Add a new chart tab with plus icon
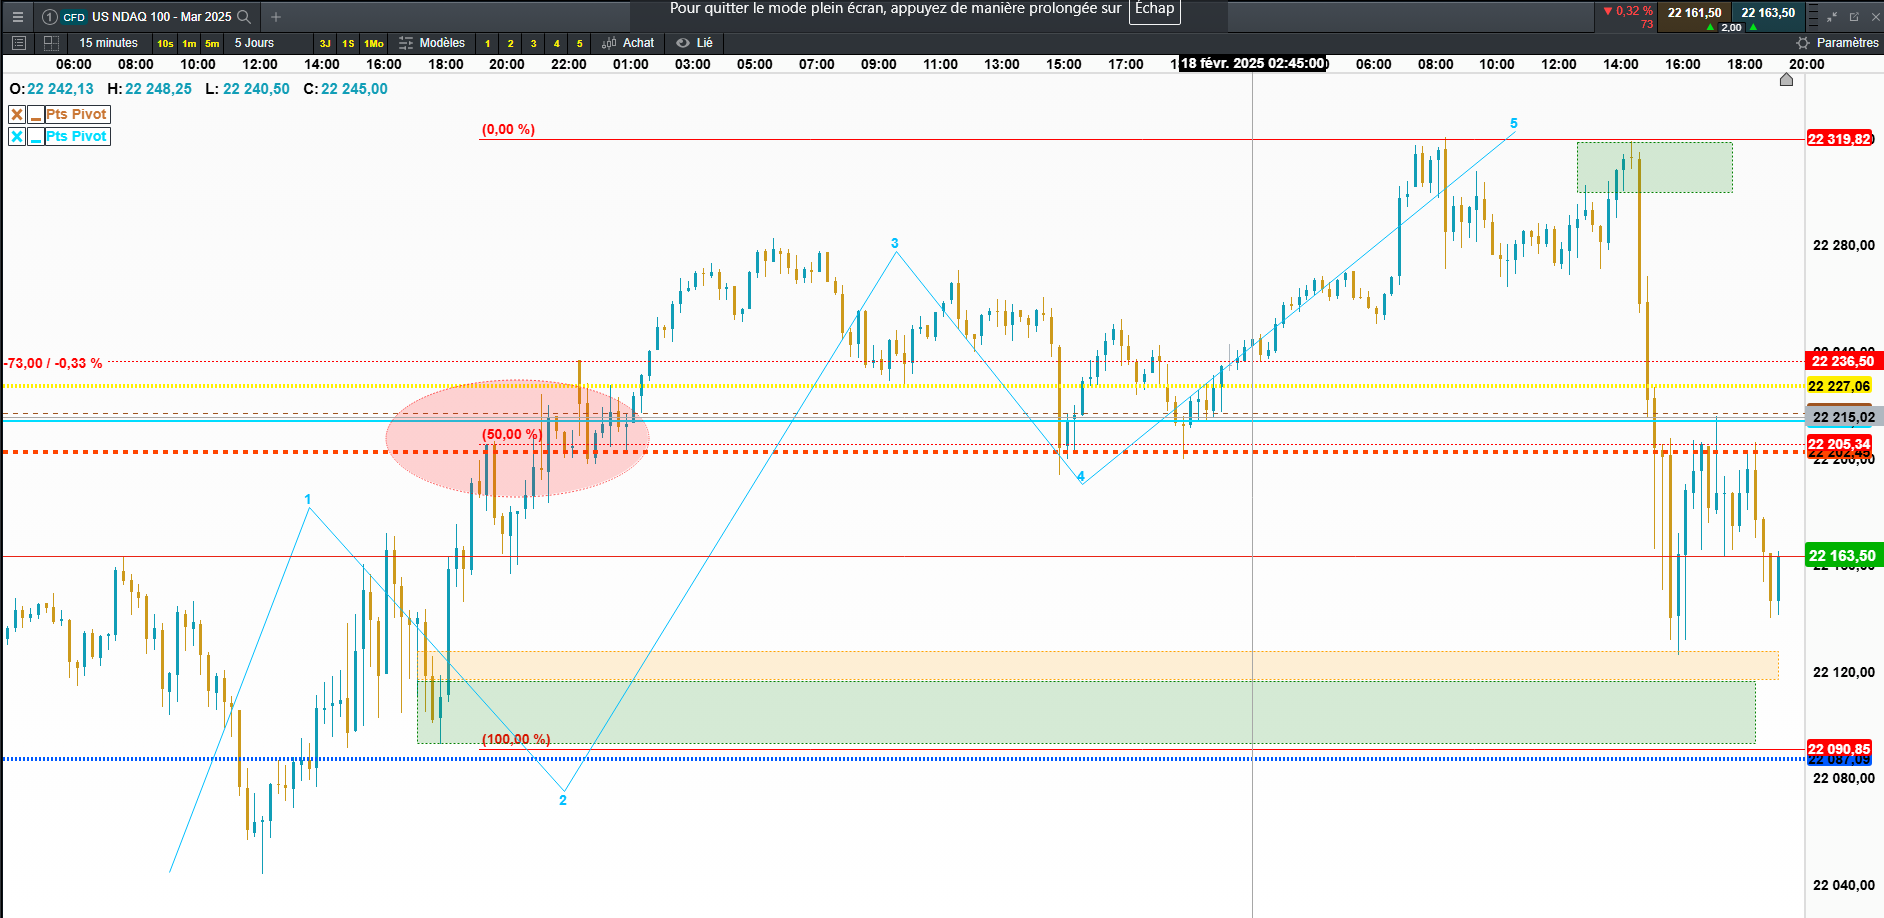Image resolution: width=1884 pixels, height=918 pixels. point(276,16)
